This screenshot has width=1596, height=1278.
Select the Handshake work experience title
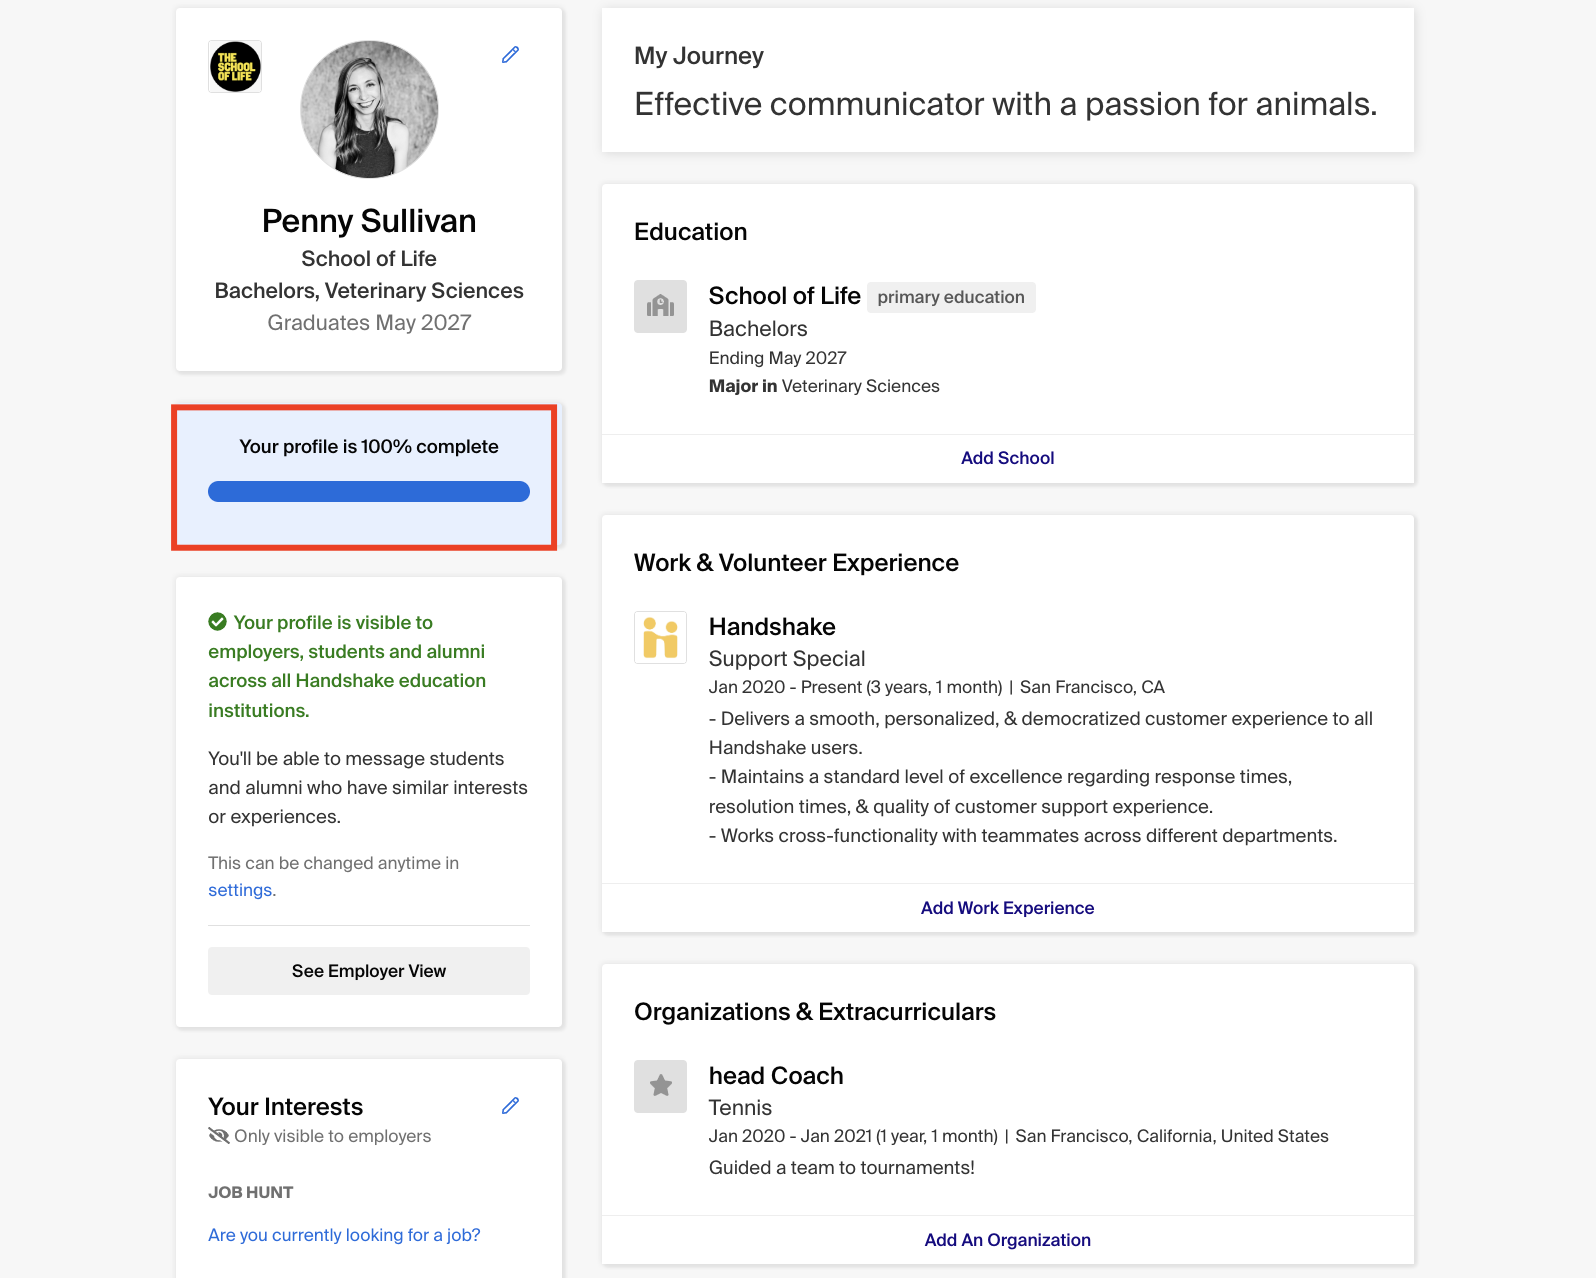[772, 627]
